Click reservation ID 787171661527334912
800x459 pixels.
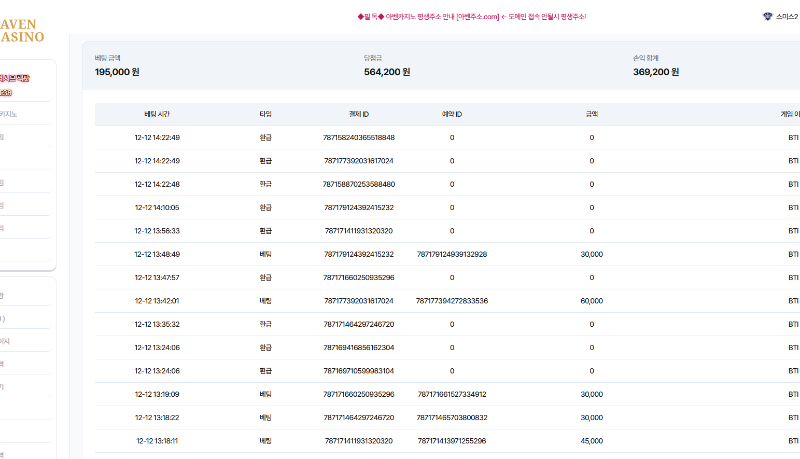pos(451,394)
